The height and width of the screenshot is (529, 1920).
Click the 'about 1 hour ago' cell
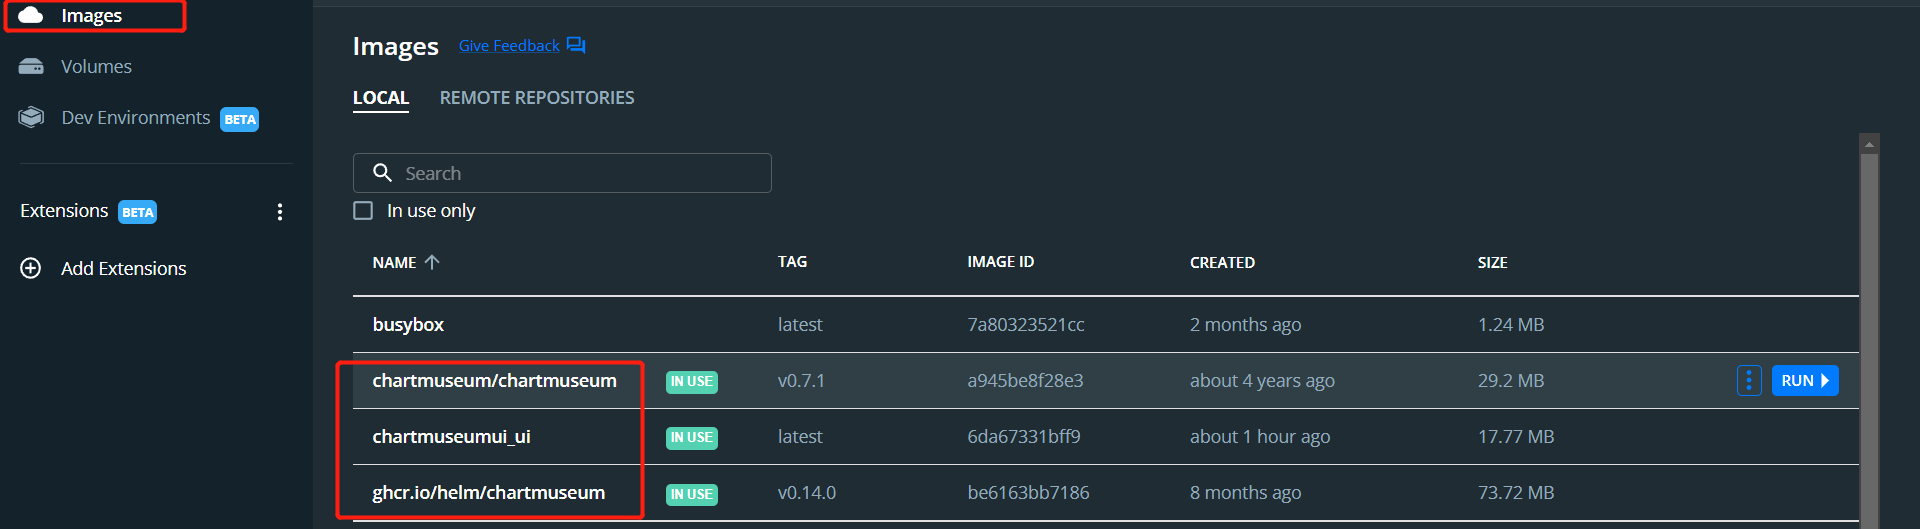pyautogui.click(x=1260, y=437)
